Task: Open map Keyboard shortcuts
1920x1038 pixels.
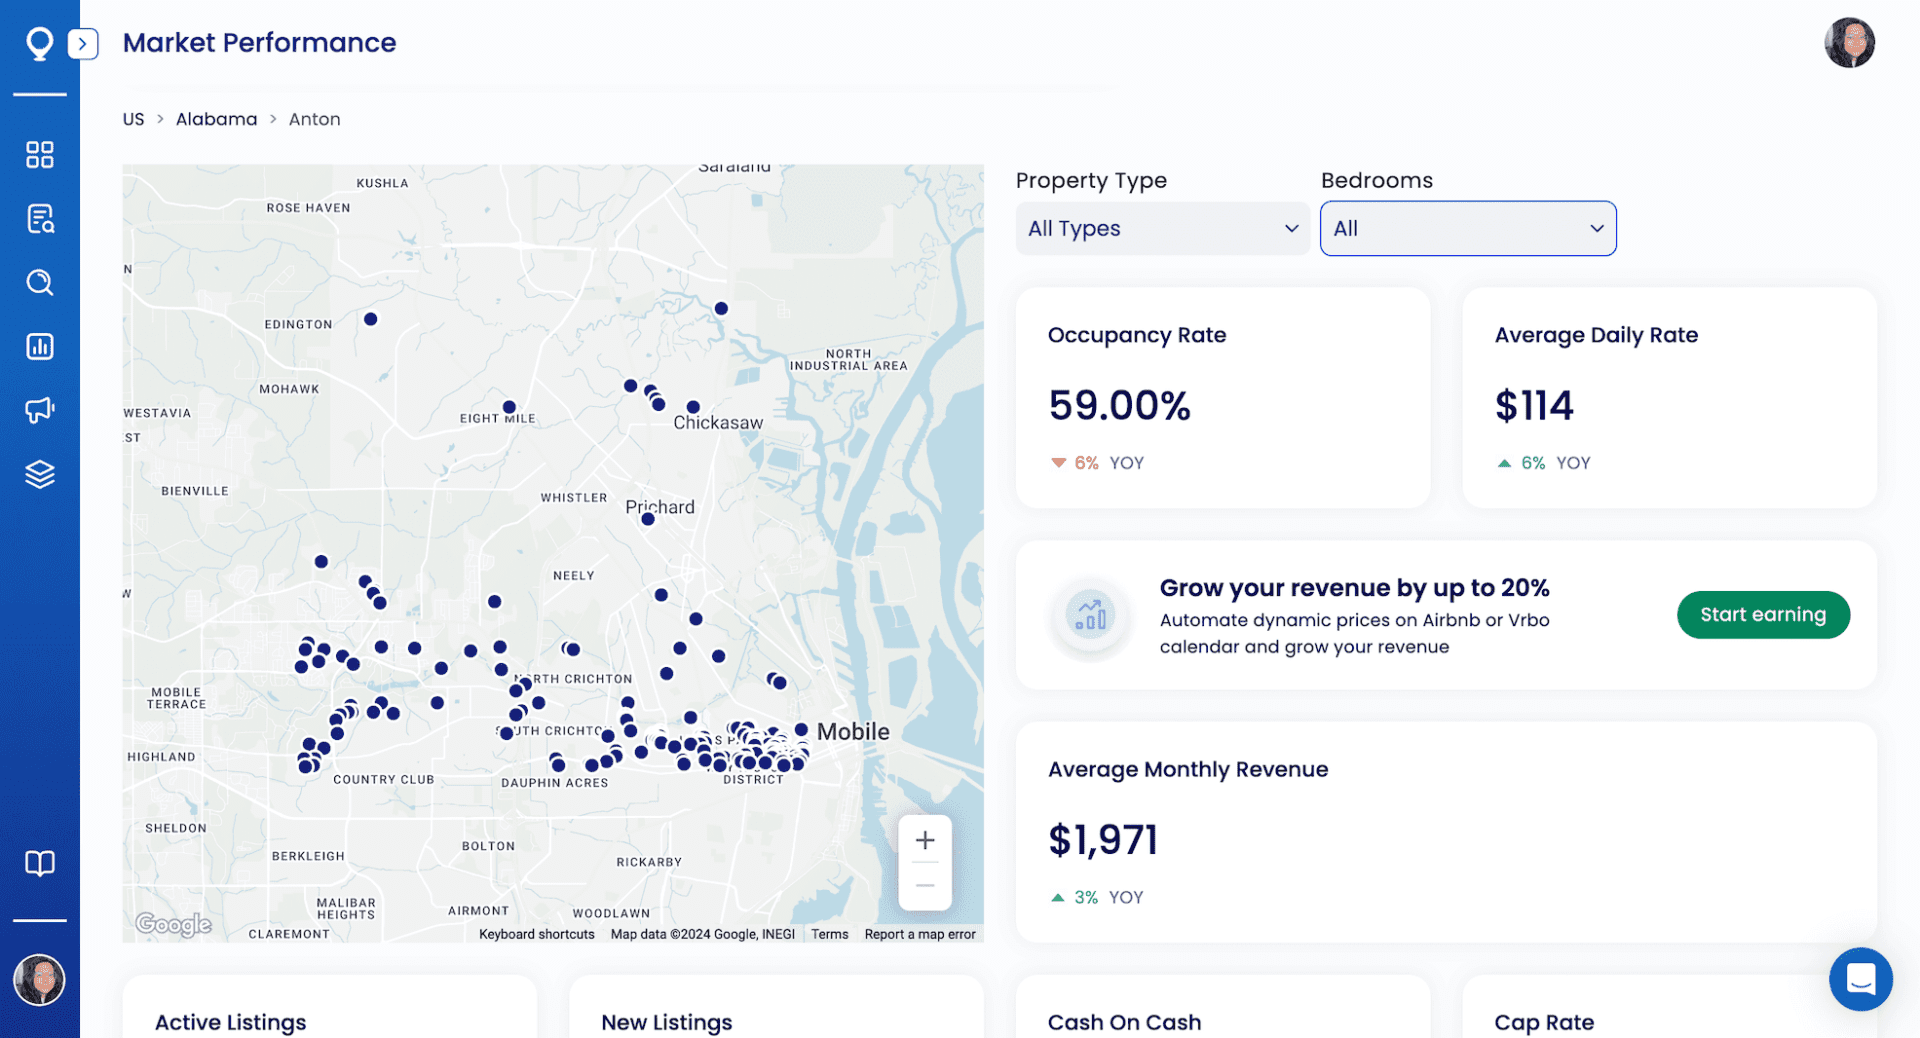Action: [x=536, y=934]
